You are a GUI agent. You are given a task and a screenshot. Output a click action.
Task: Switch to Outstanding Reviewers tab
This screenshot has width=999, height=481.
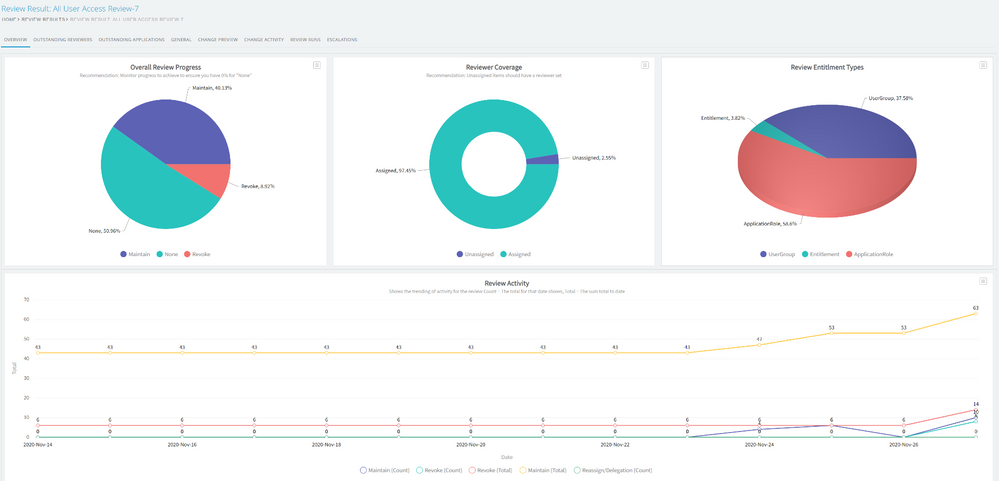click(x=62, y=40)
